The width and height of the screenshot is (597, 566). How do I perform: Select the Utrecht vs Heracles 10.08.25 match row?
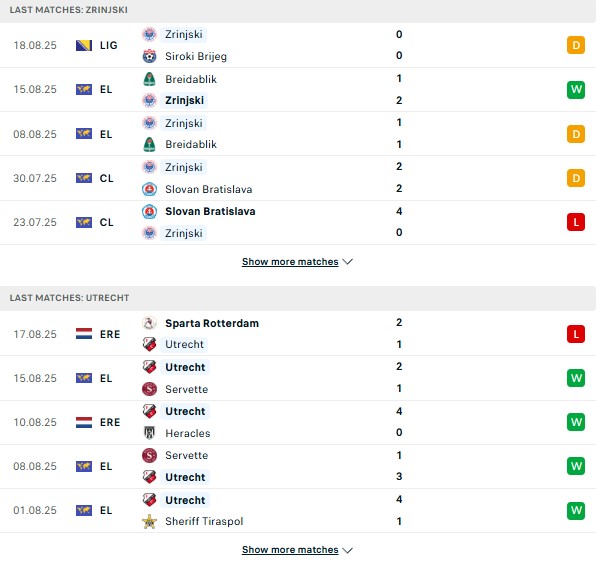tap(298, 422)
